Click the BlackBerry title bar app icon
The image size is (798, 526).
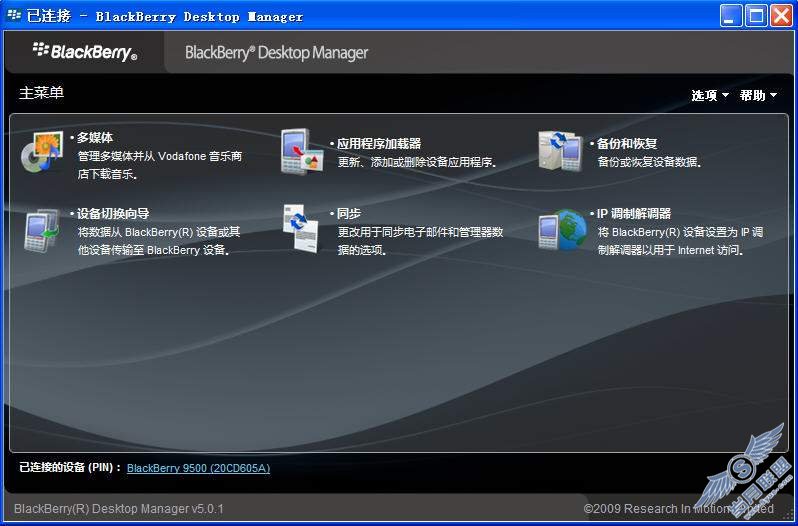tap(14, 15)
